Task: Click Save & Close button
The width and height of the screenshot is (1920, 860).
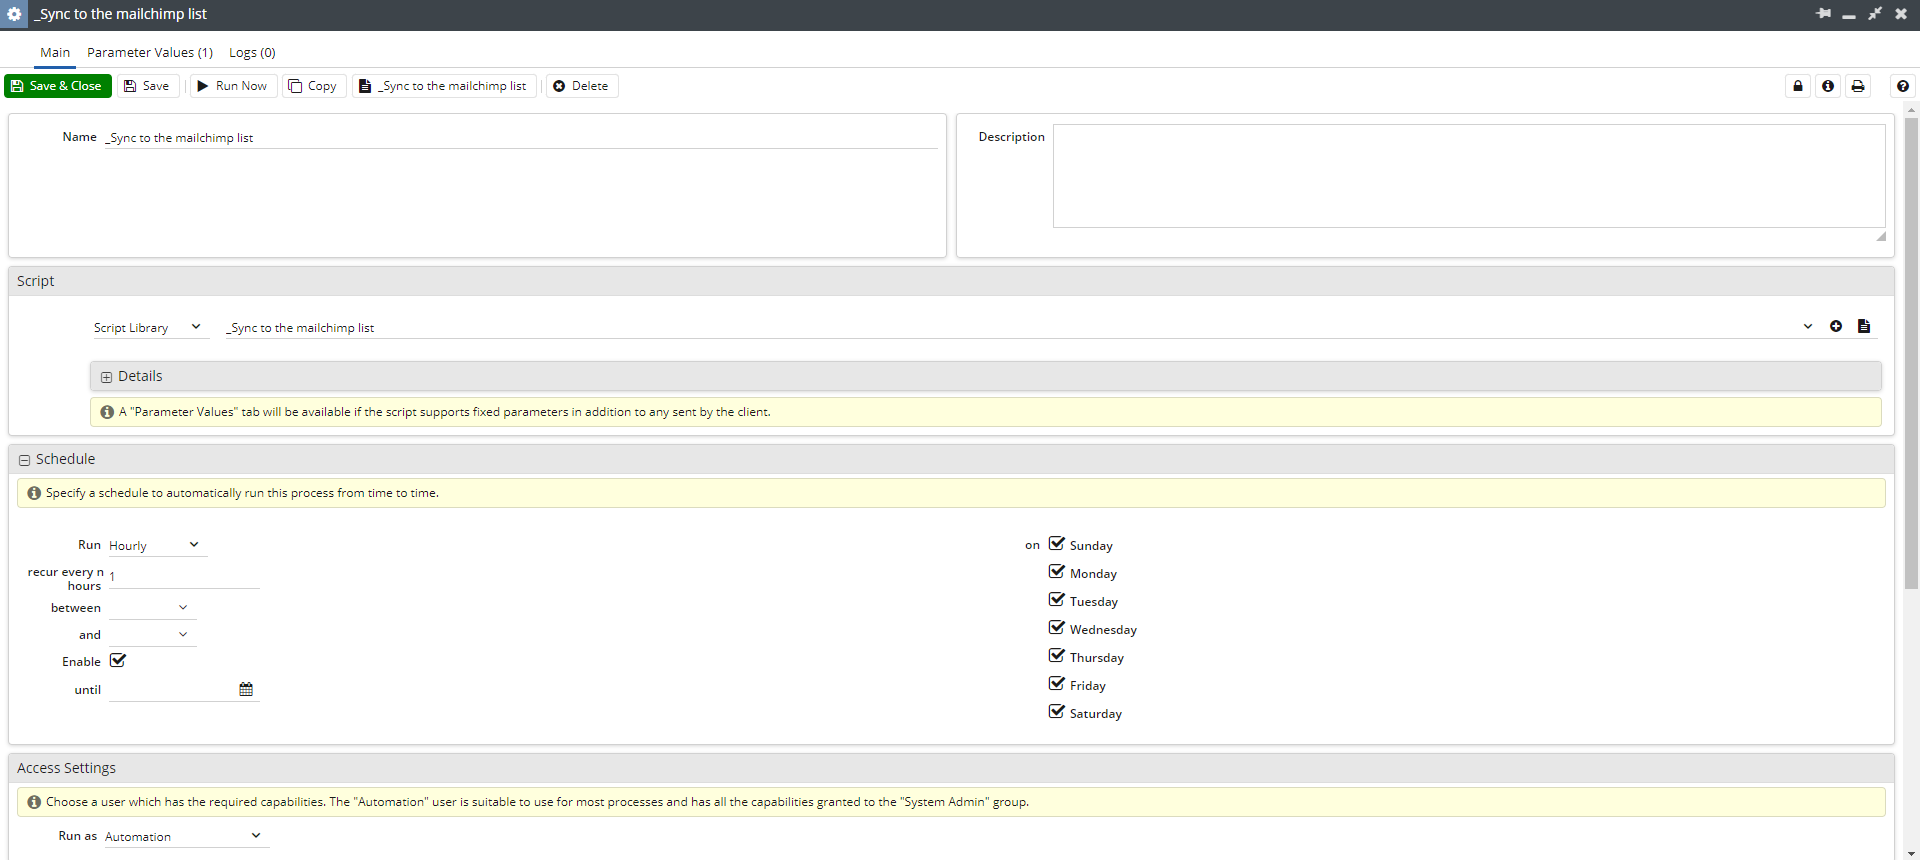Action: coord(58,86)
